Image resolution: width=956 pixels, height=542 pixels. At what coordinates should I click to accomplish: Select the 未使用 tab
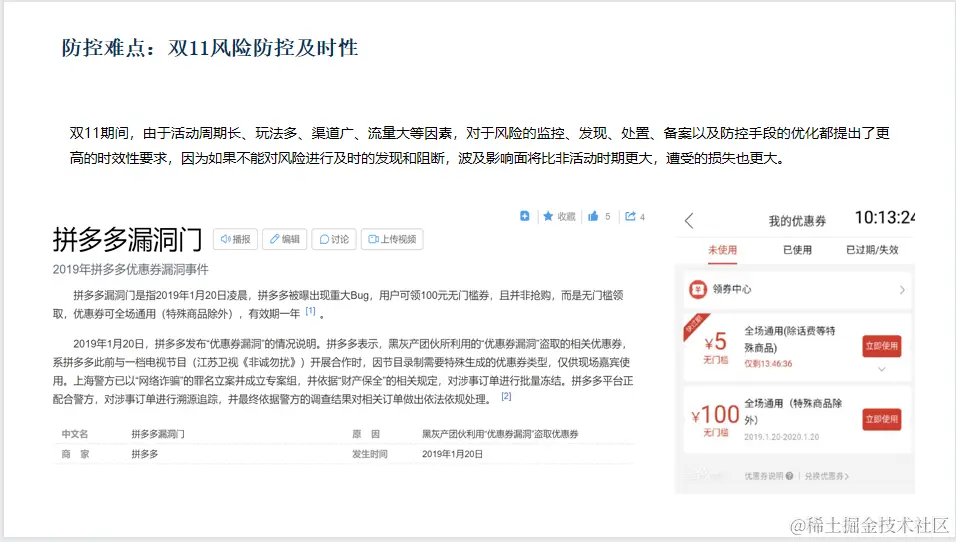[722, 250]
